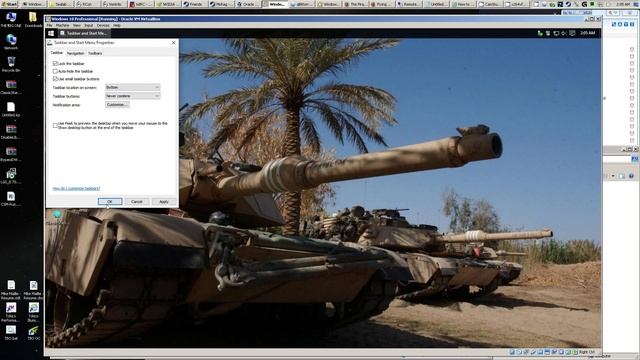Click the Customize notification area button
Image resolution: width=640 pixels, height=360 pixels.
pos(117,105)
